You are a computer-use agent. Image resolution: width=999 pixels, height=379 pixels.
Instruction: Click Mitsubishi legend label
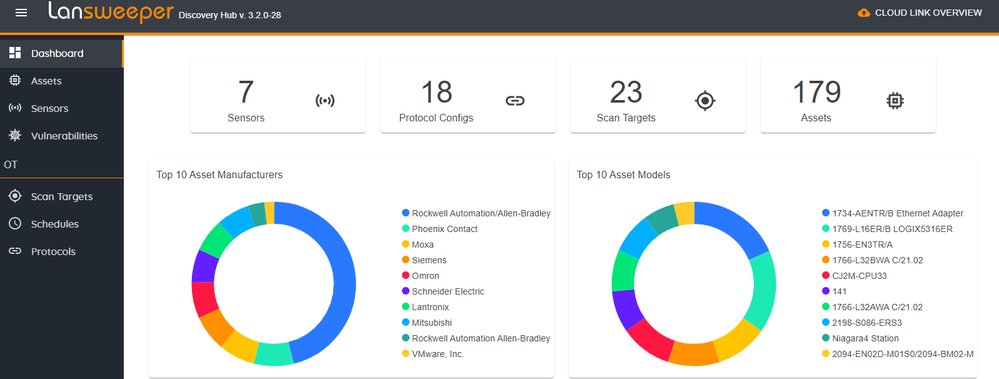(x=431, y=322)
